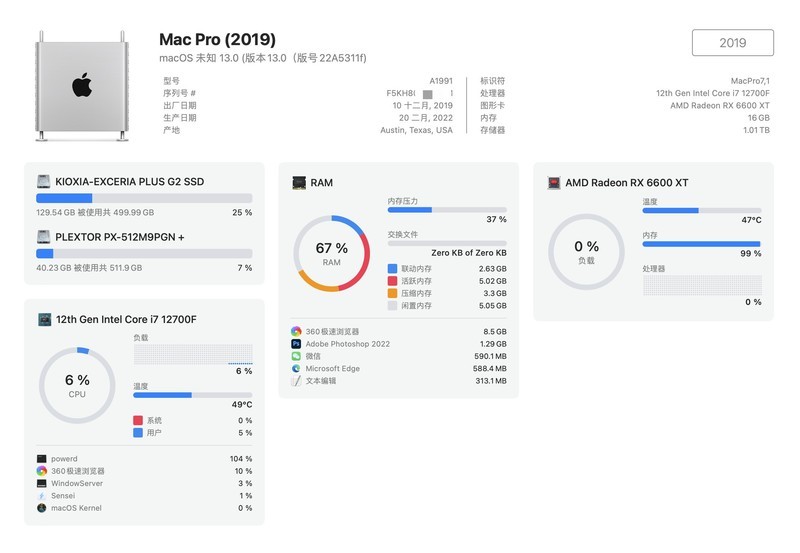This screenshot has width=800, height=553.
Task: Click the 12th Gen Intel Core CPU icon
Action: 45,319
